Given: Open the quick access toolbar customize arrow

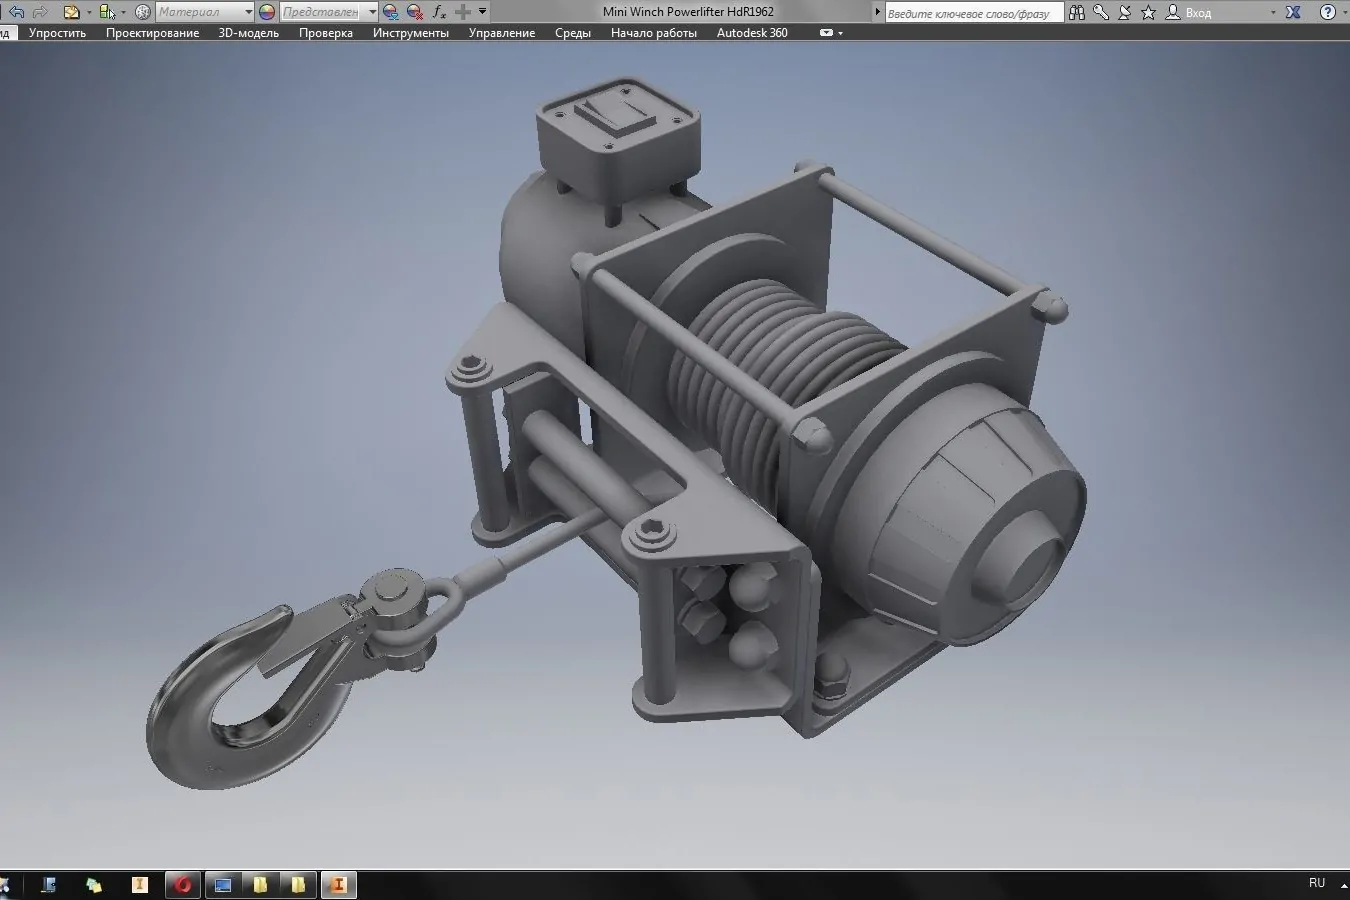Looking at the screenshot, I should (483, 12).
